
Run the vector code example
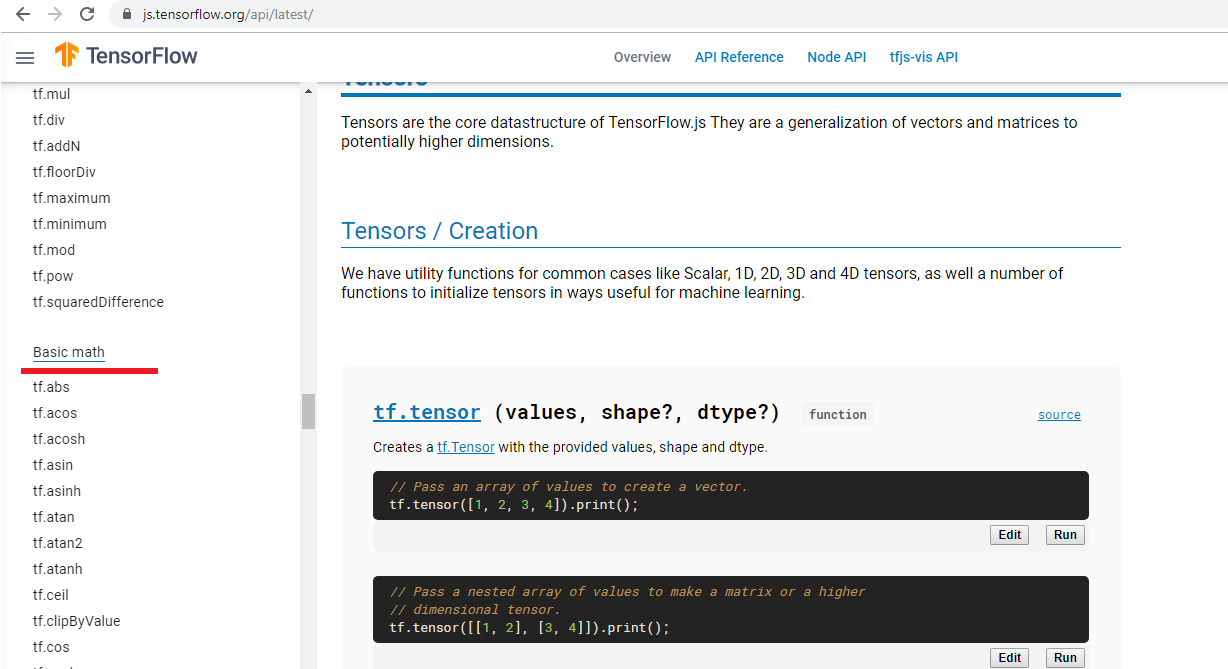click(x=1065, y=535)
